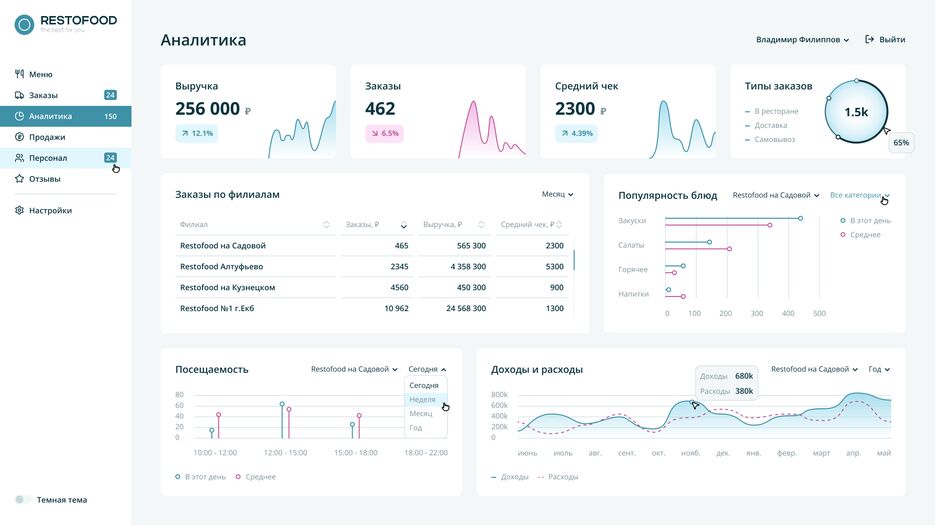The width and height of the screenshot is (935, 525).
Task: Click the pie chart Аналитика icon
Action: tap(19, 116)
